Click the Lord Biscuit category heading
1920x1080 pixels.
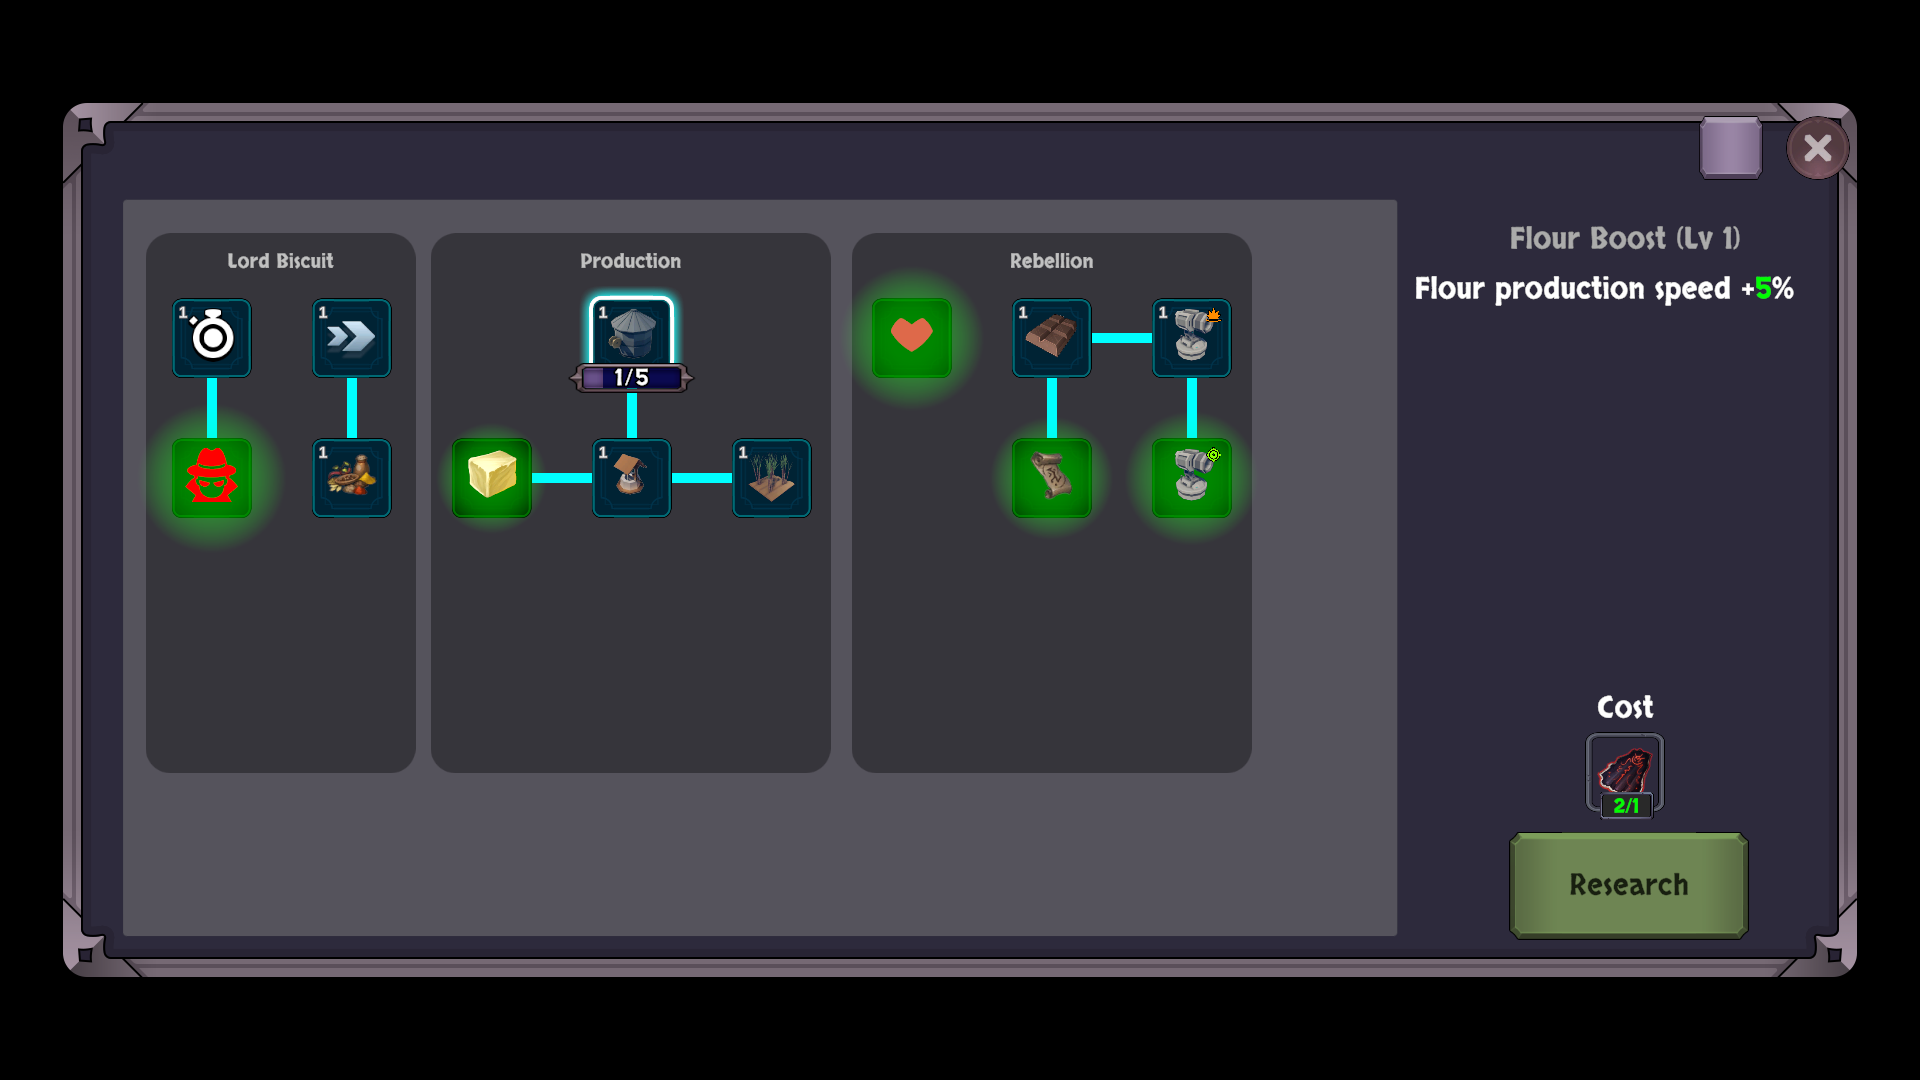[x=280, y=261]
